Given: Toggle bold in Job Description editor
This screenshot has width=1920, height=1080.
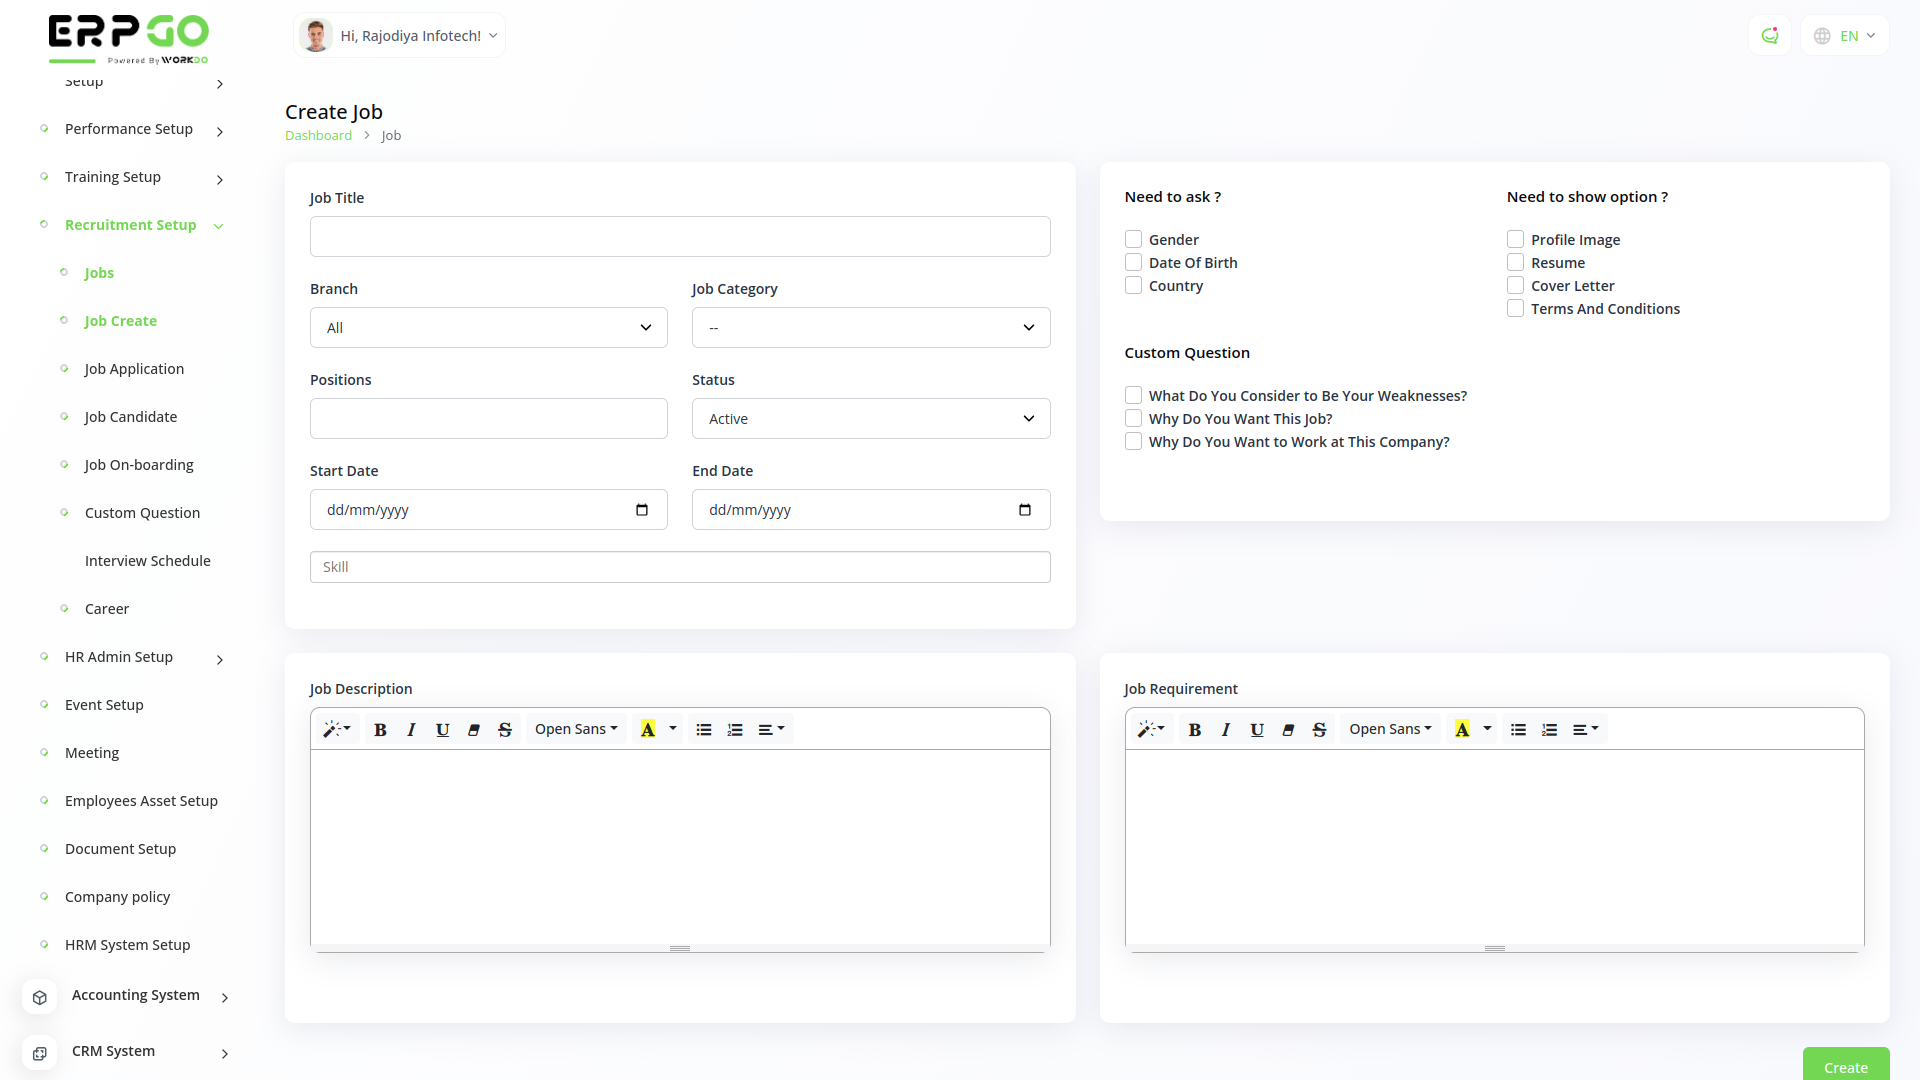Looking at the screenshot, I should tap(380, 730).
